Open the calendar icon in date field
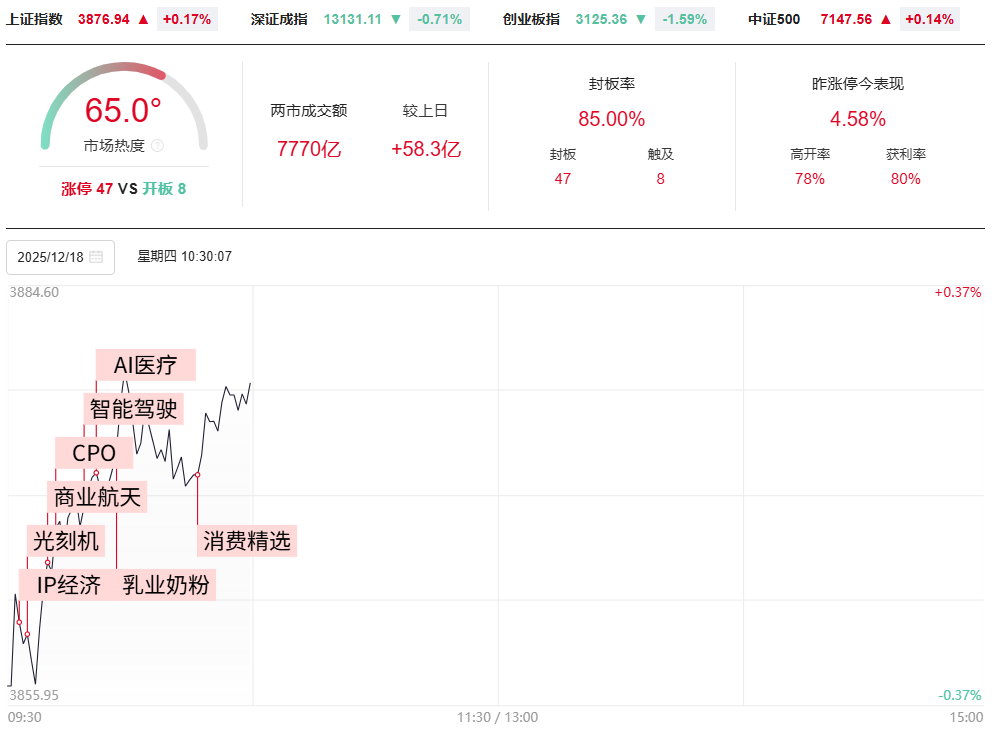Viewport: 993px width, 732px height. click(96, 257)
